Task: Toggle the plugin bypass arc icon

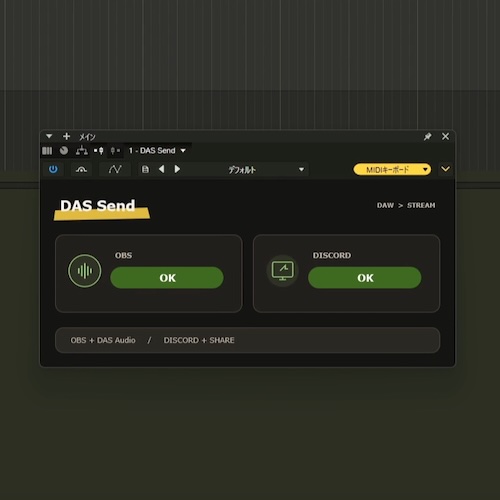Action: [81, 170]
